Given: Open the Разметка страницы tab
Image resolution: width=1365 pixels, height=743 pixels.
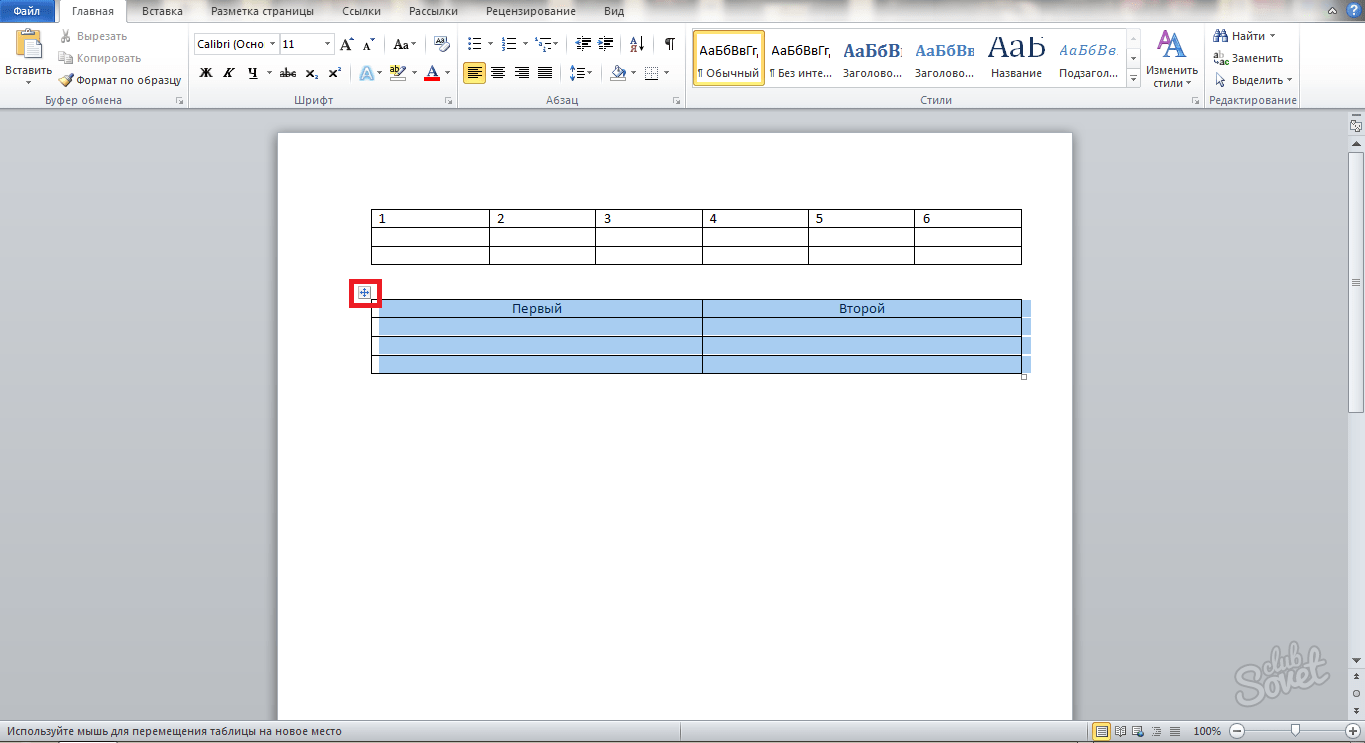Looking at the screenshot, I should pos(262,11).
